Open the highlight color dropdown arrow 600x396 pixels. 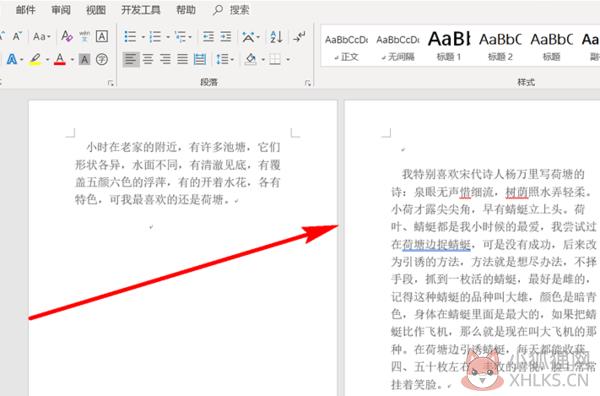click(x=47, y=60)
